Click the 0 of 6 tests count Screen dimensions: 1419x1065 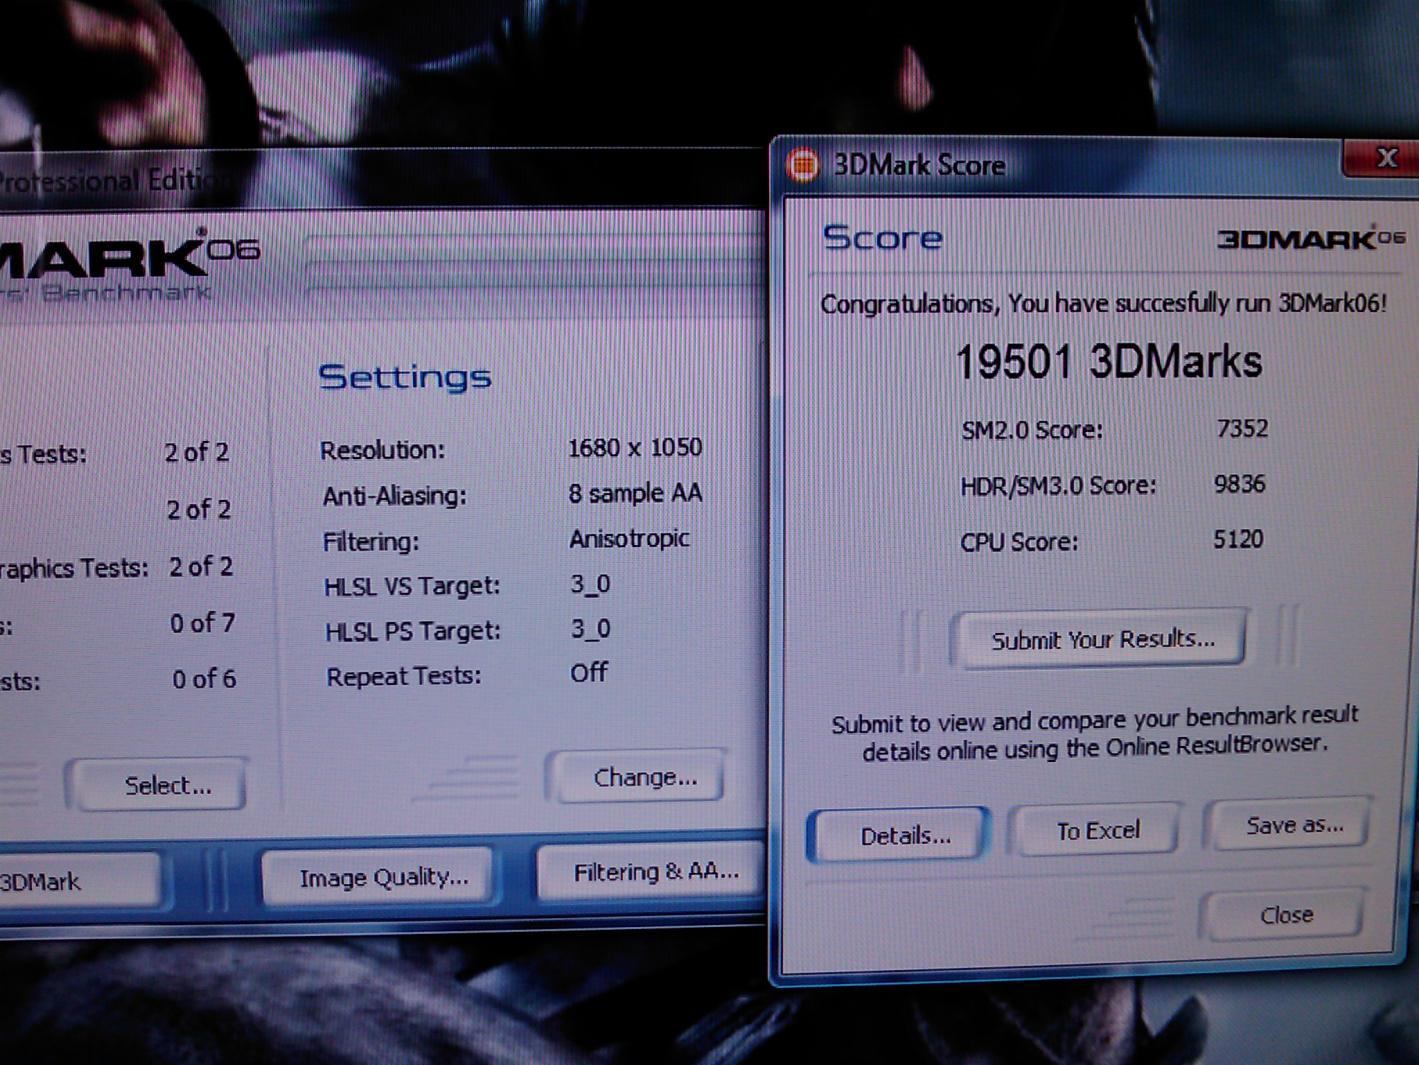point(204,679)
